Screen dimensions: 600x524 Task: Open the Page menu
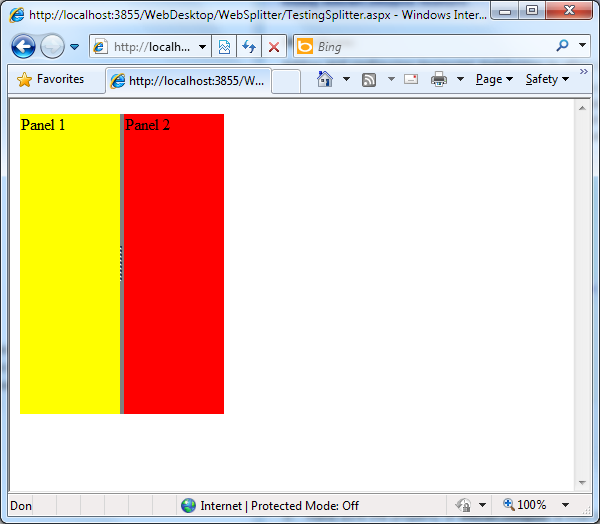(x=493, y=79)
